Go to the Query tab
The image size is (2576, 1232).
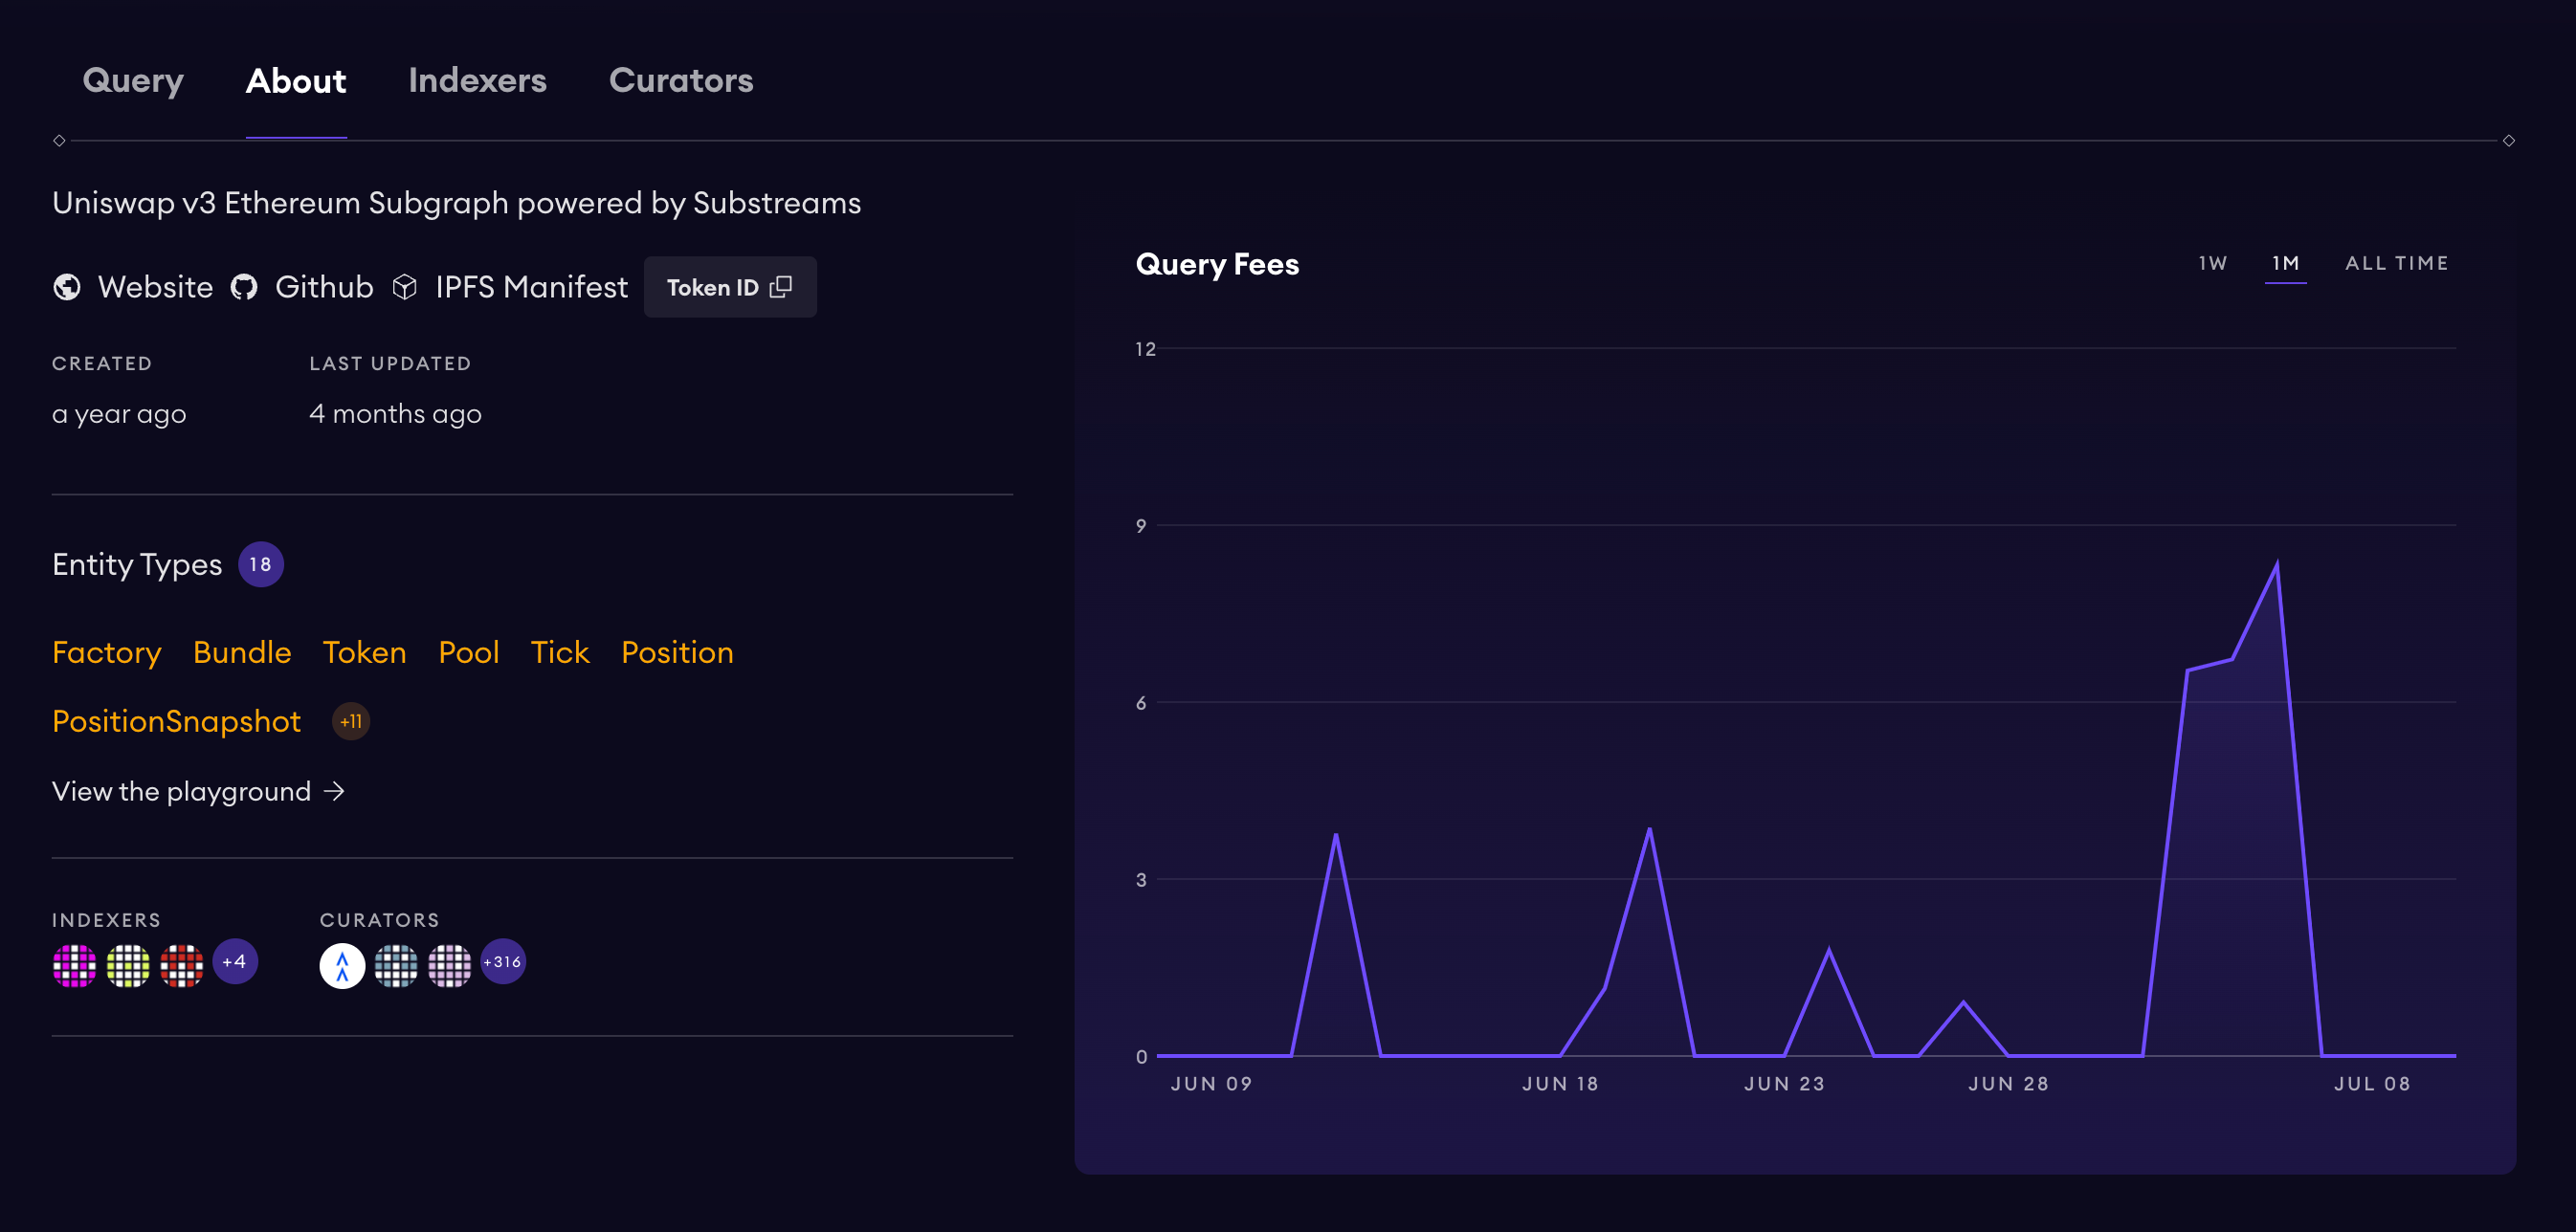click(x=133, y=80)
